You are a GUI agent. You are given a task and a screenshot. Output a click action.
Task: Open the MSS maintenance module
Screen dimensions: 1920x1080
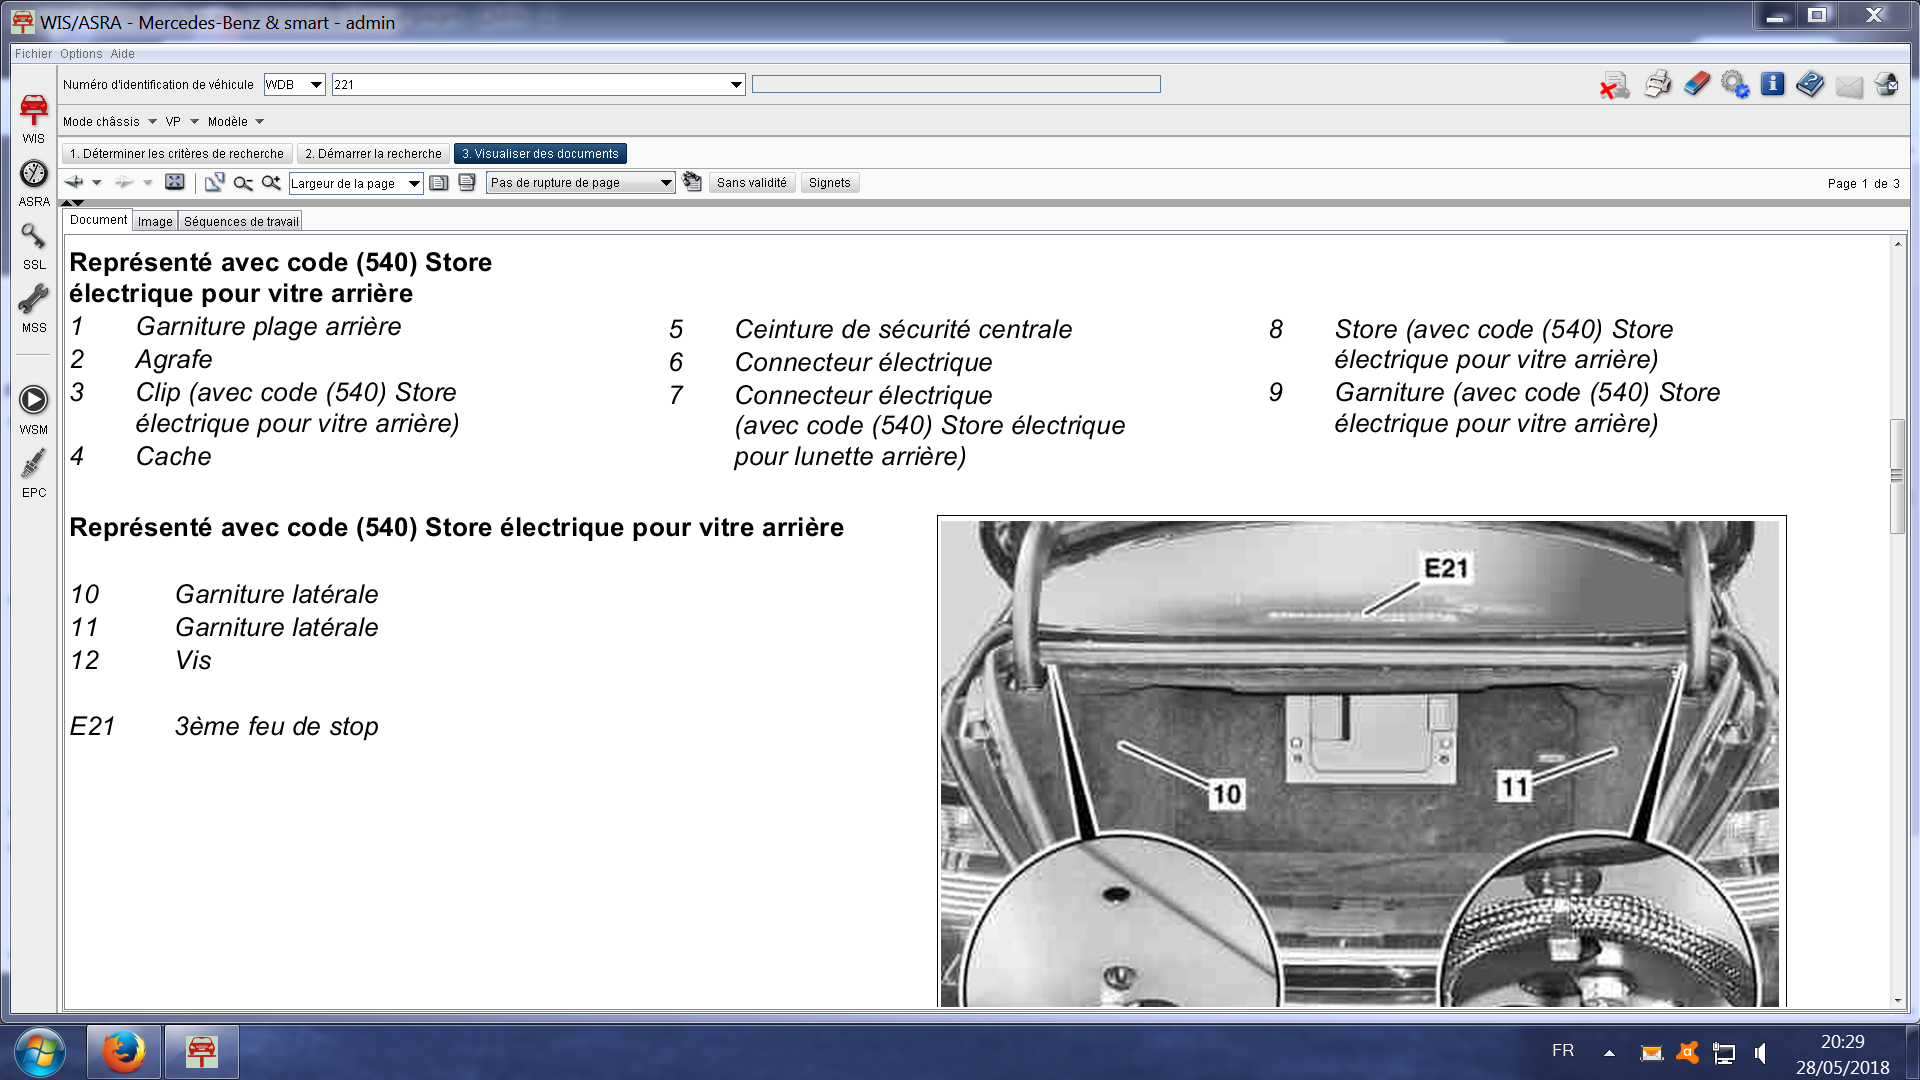pyautogui.click(x=33, y=309)
